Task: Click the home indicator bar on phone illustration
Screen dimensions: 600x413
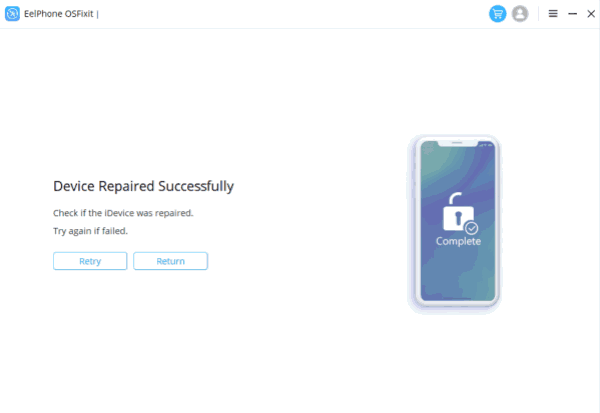Action: 457,298
